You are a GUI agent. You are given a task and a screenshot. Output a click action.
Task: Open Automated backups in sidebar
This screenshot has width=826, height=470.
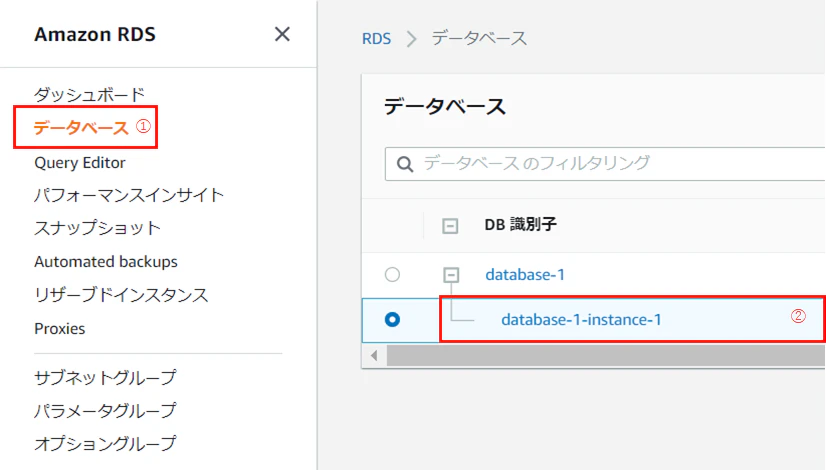point(106,261)
